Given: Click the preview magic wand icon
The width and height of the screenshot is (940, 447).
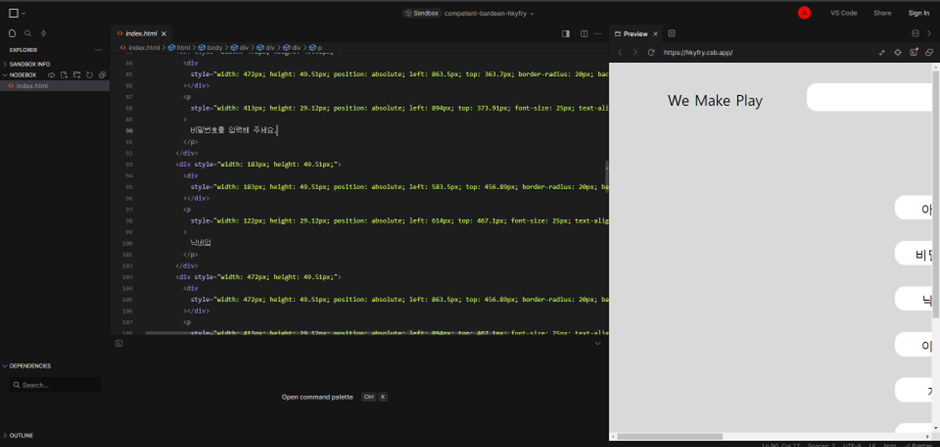Looking at the screenshot, I should 882,53.
